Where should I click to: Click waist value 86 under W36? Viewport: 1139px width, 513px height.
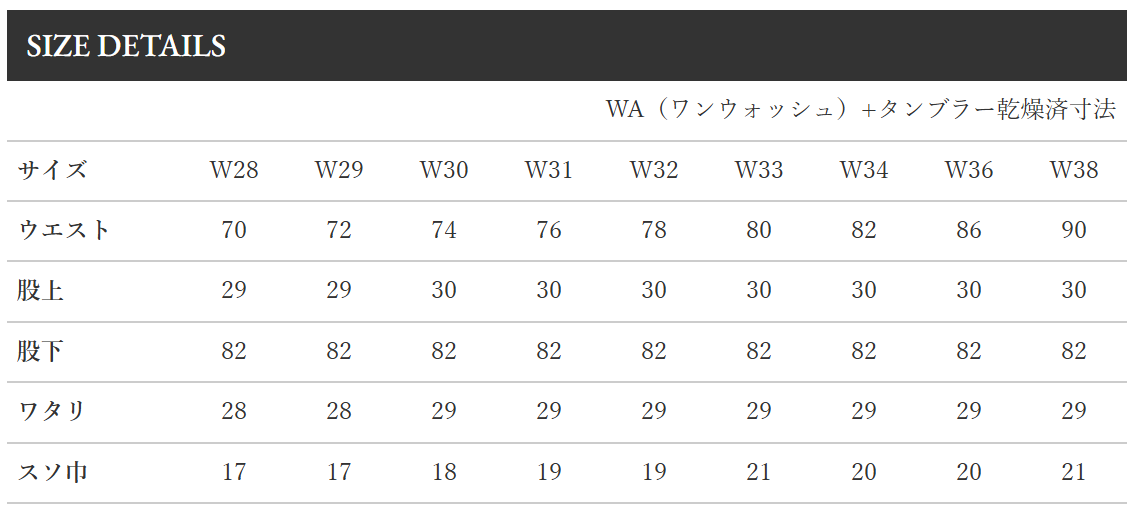coord(969,230)
